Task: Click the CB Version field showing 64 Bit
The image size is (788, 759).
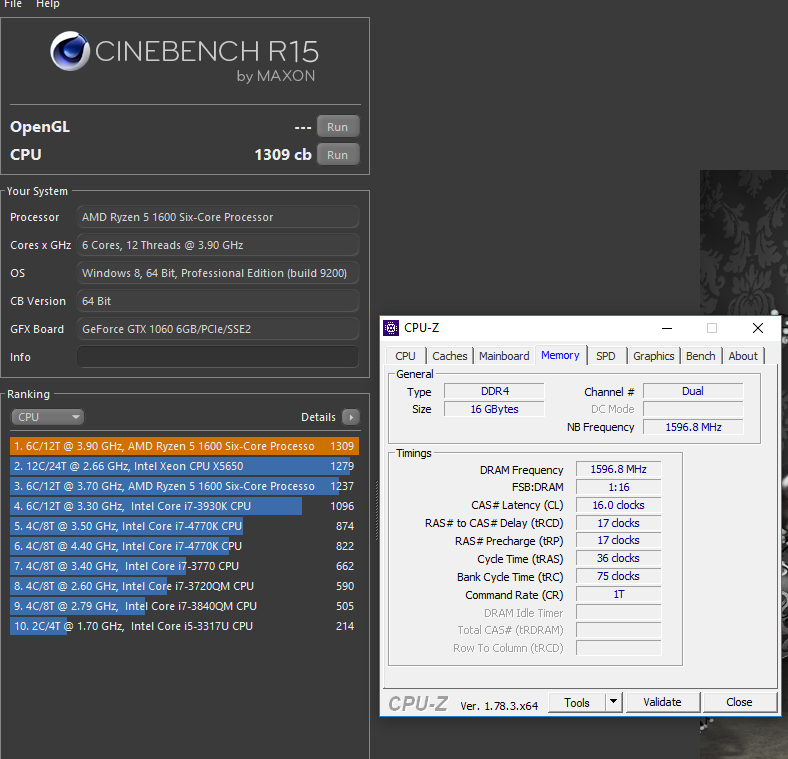Action: 218,301
